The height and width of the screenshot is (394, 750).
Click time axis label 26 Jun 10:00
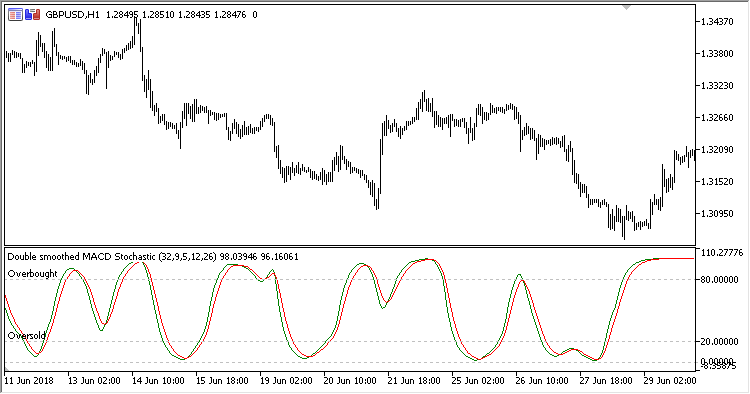pos(542,381)
